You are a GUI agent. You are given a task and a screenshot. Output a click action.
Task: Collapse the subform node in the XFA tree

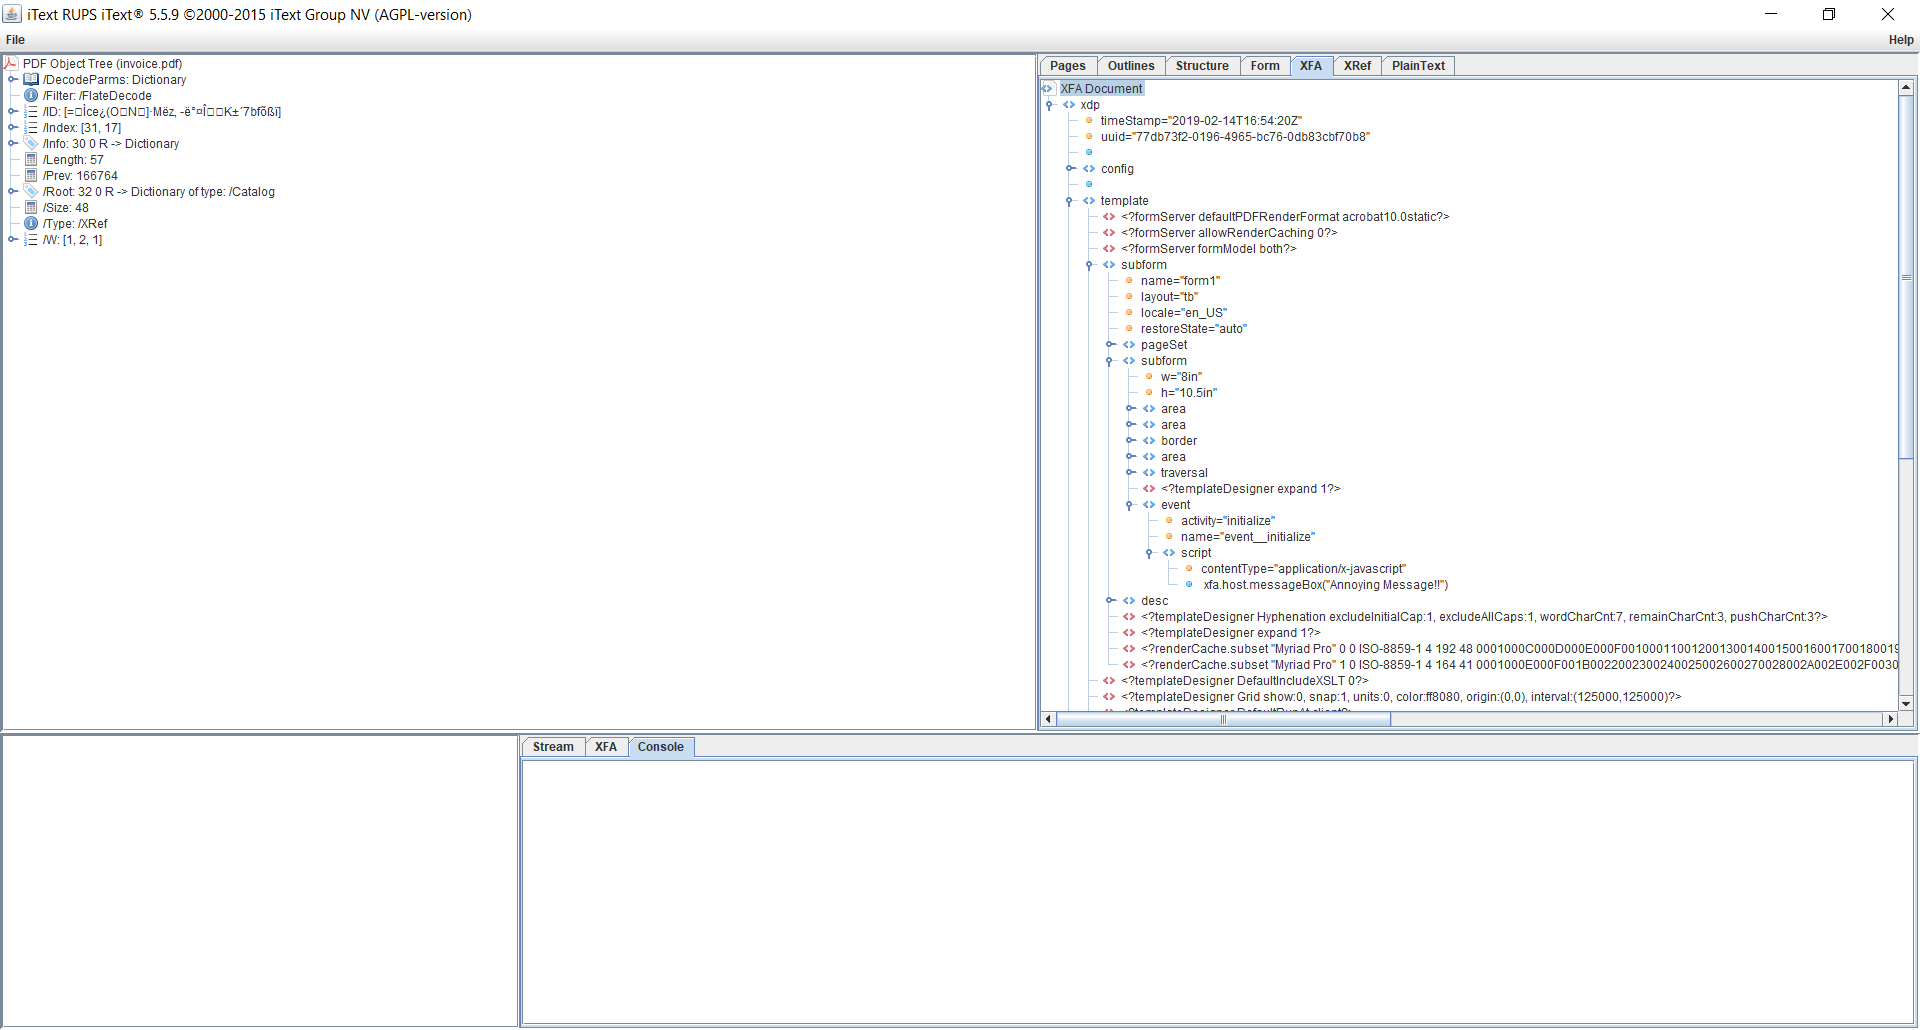click(1090, 264)
